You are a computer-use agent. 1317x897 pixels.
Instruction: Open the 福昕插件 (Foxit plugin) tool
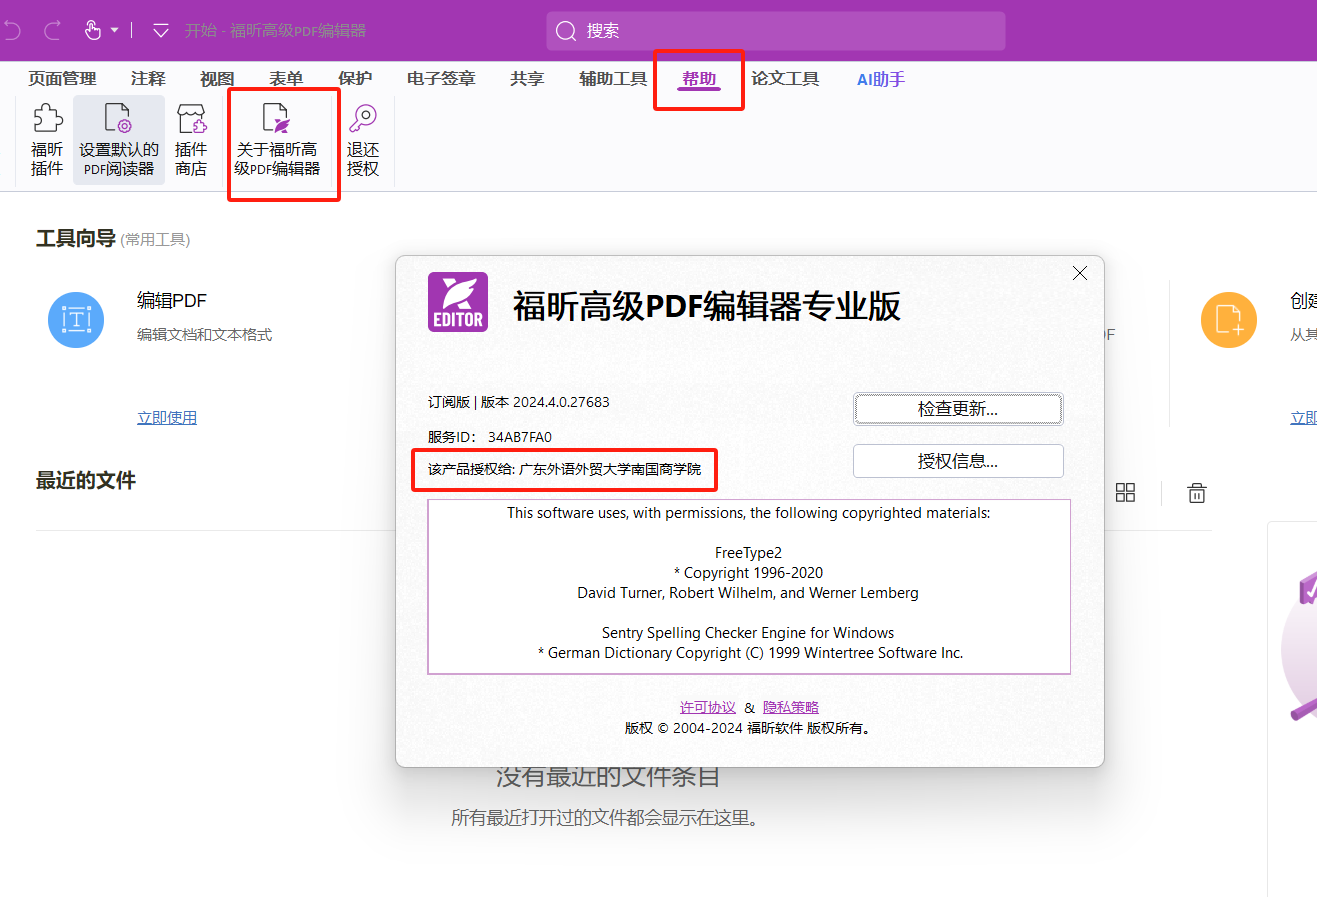click(46, 137)
